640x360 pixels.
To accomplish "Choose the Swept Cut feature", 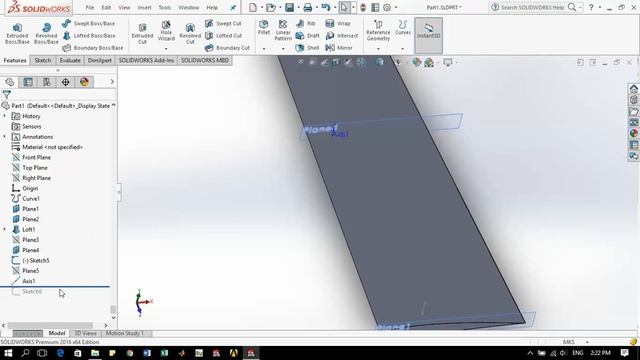I will pos(223,24).
